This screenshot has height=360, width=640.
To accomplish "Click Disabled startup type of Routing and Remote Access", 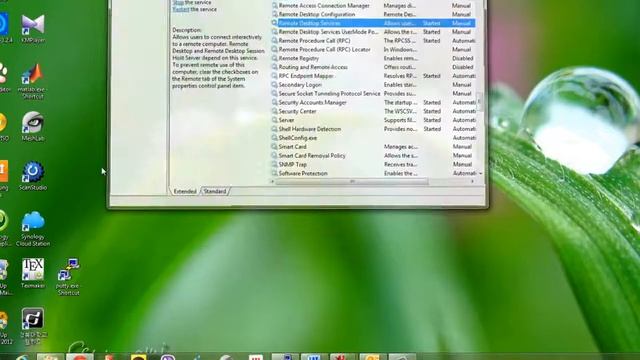I will [463, 67].
